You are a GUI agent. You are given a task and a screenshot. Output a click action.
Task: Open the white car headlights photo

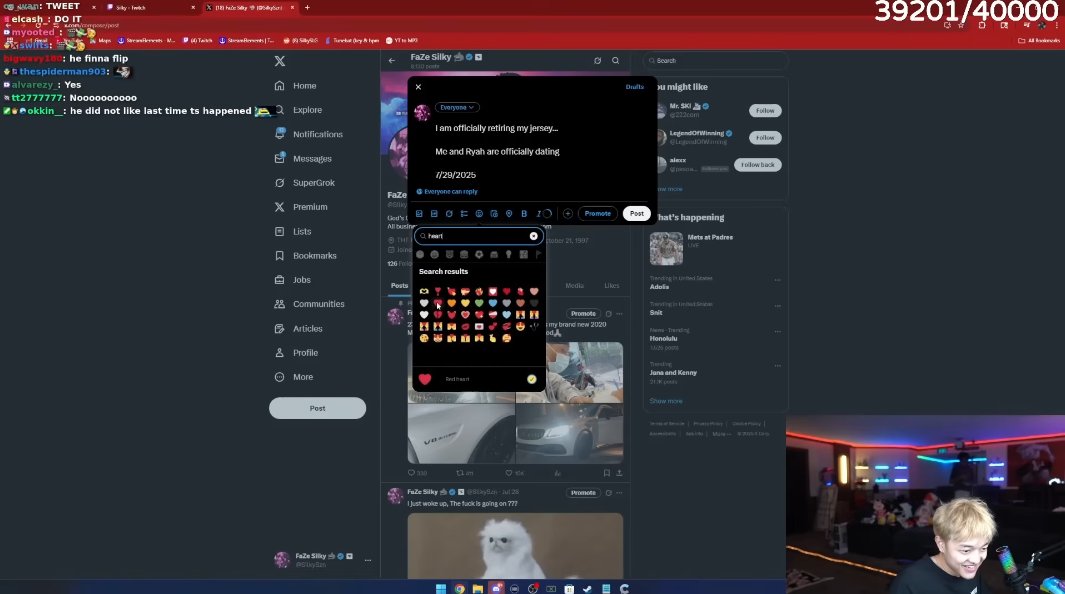[x=569, y=433]
